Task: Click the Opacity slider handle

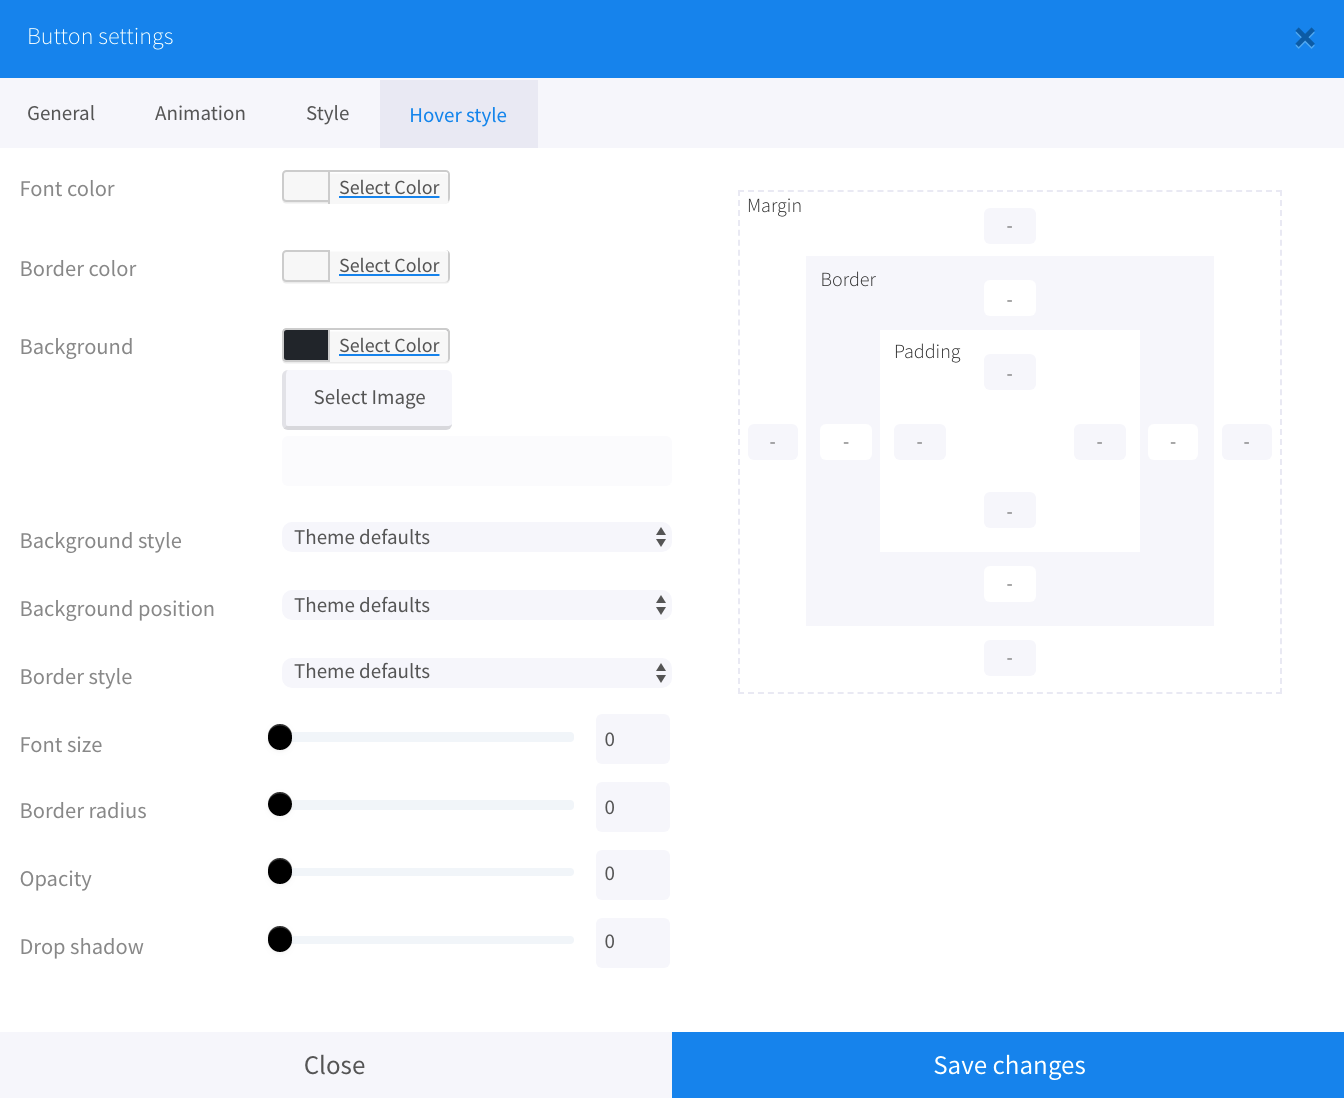Action: click(280, 871)
